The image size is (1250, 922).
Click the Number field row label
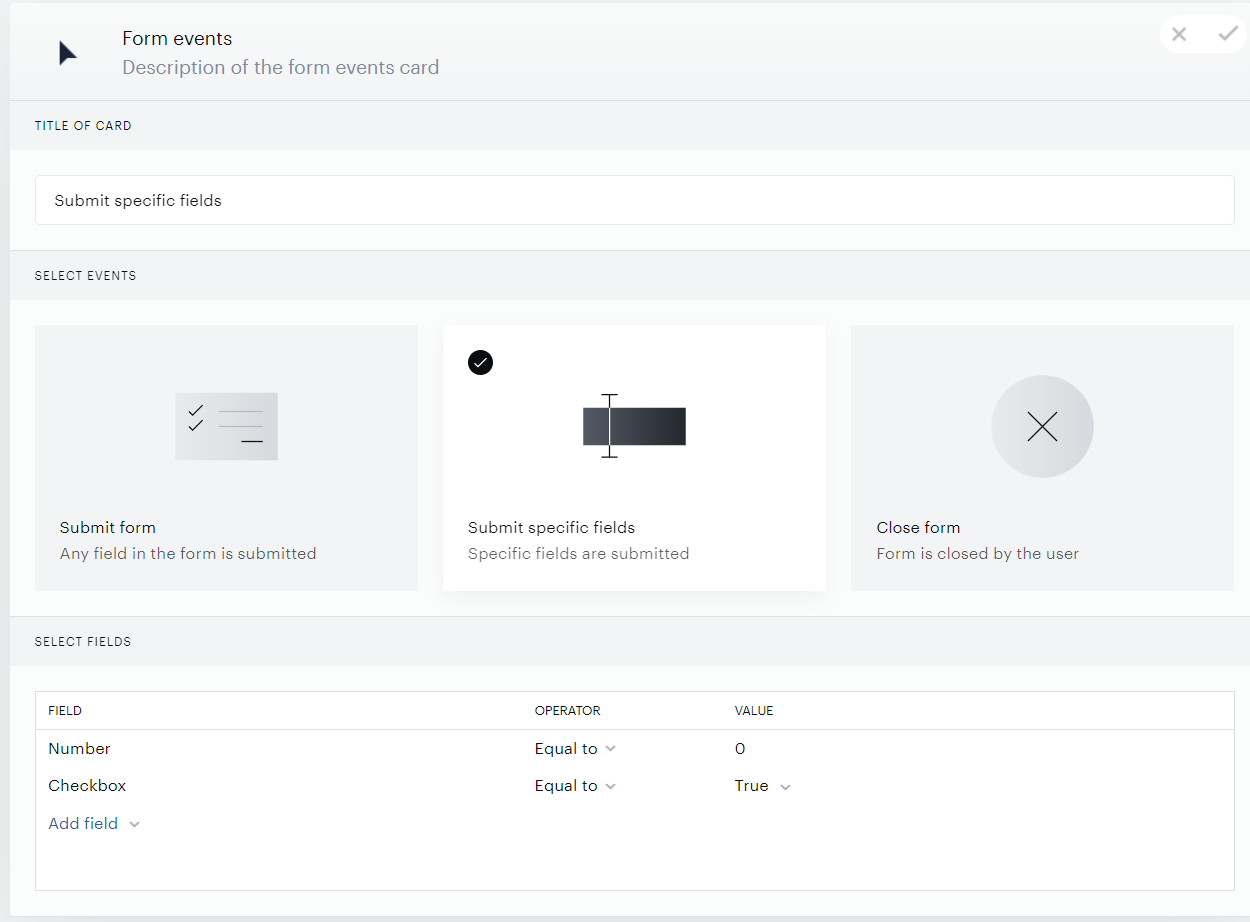[x=79, y=749]
